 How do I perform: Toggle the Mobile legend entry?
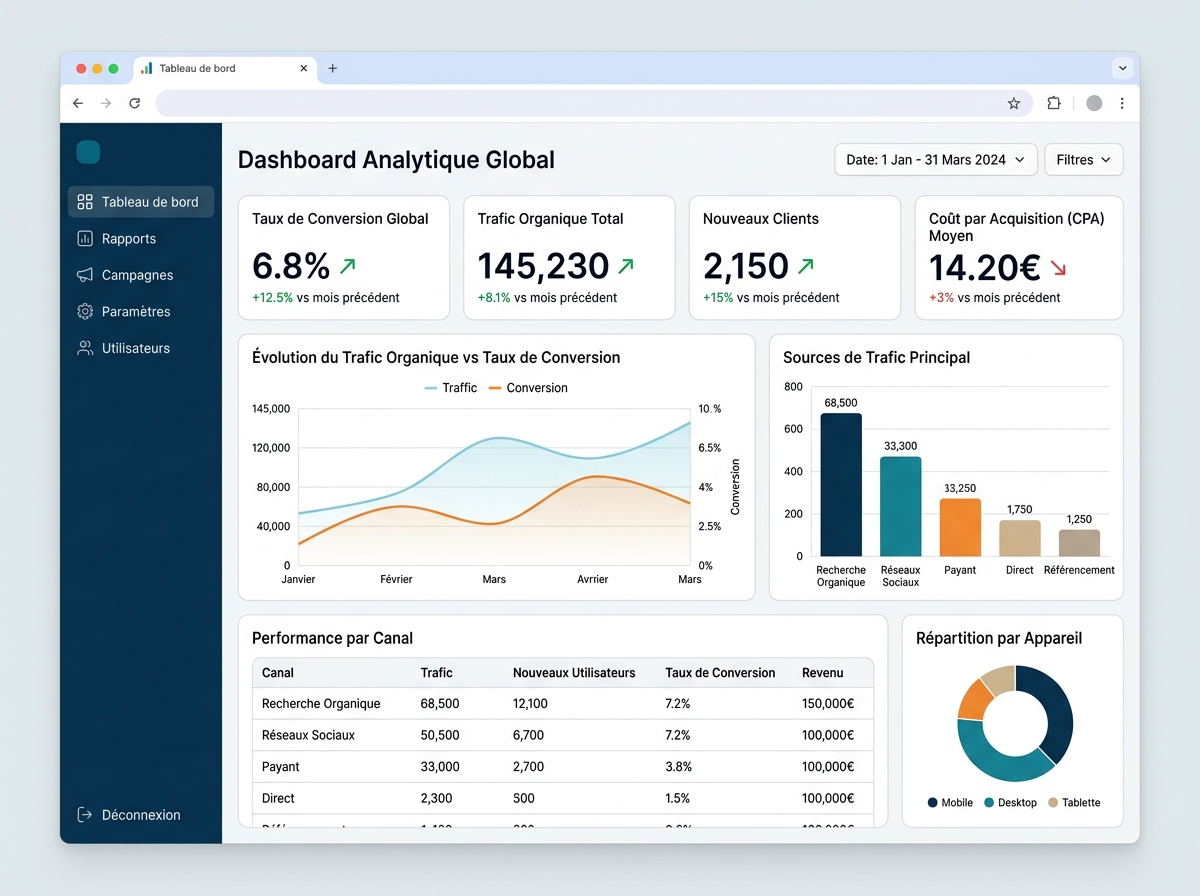[950, 802]
